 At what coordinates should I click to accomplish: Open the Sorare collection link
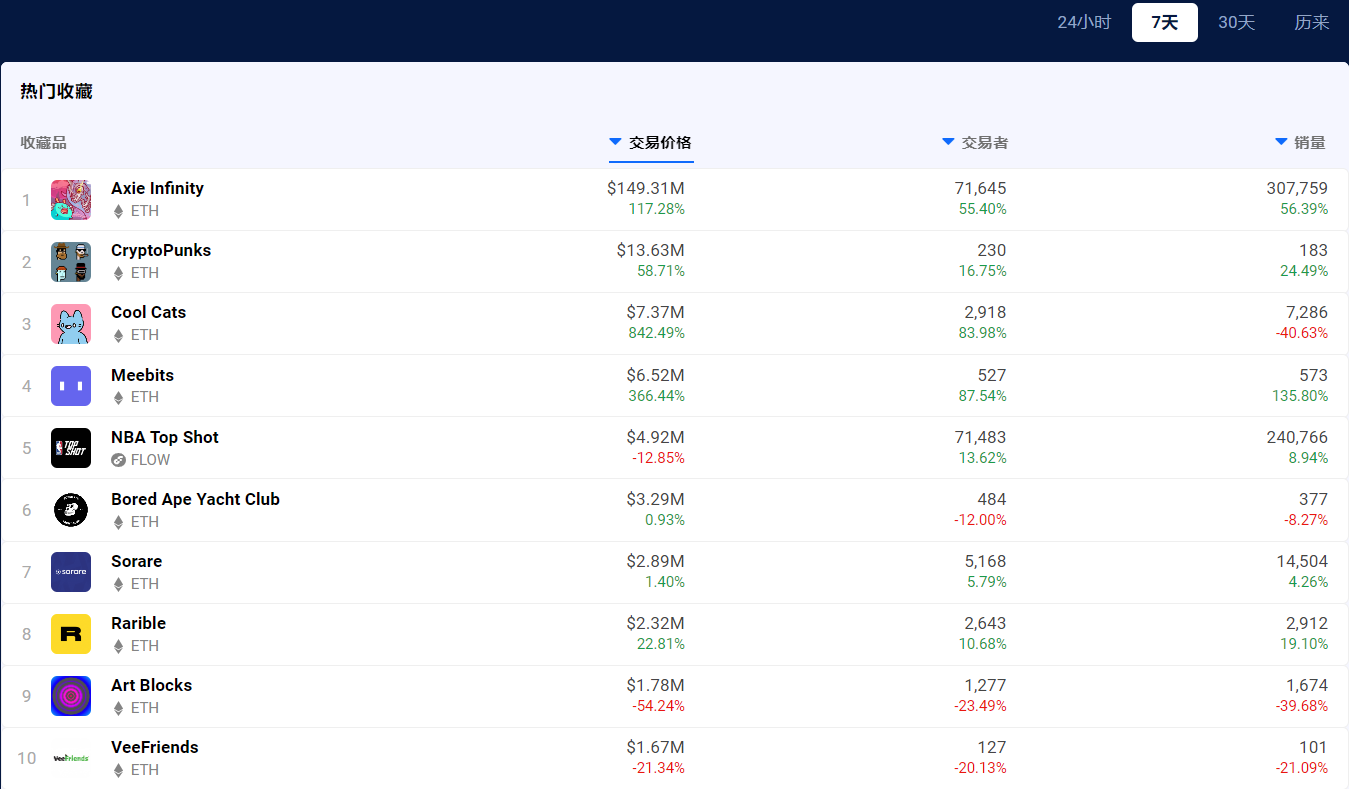136,561
